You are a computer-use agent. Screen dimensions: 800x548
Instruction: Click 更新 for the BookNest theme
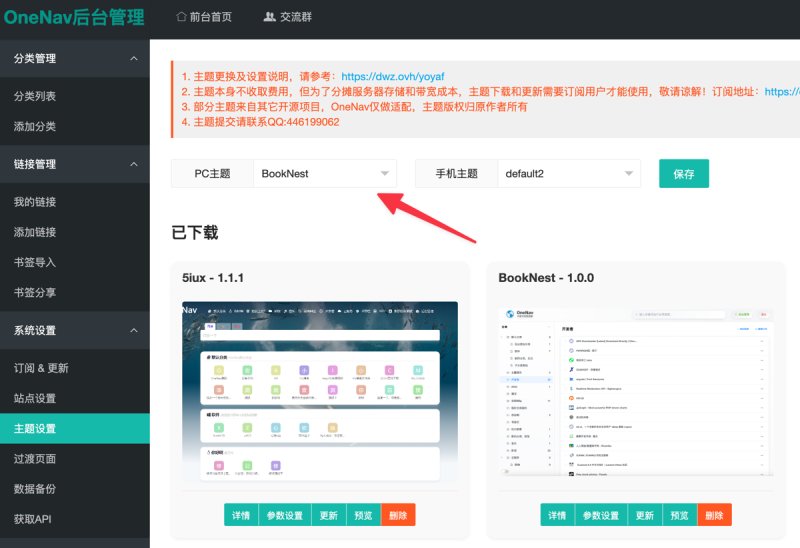(645, 515)
